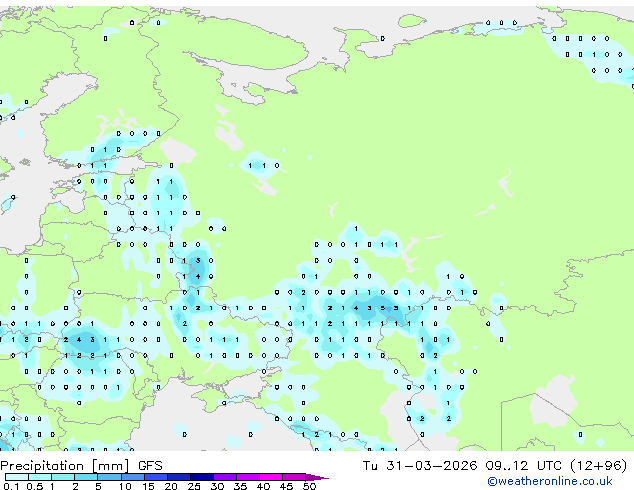The width and height of the screenshot is (634, 490).
Task: Pick the 0.1–0.5 mm lightest cyan legend swatch
Action: coord(17,477)
